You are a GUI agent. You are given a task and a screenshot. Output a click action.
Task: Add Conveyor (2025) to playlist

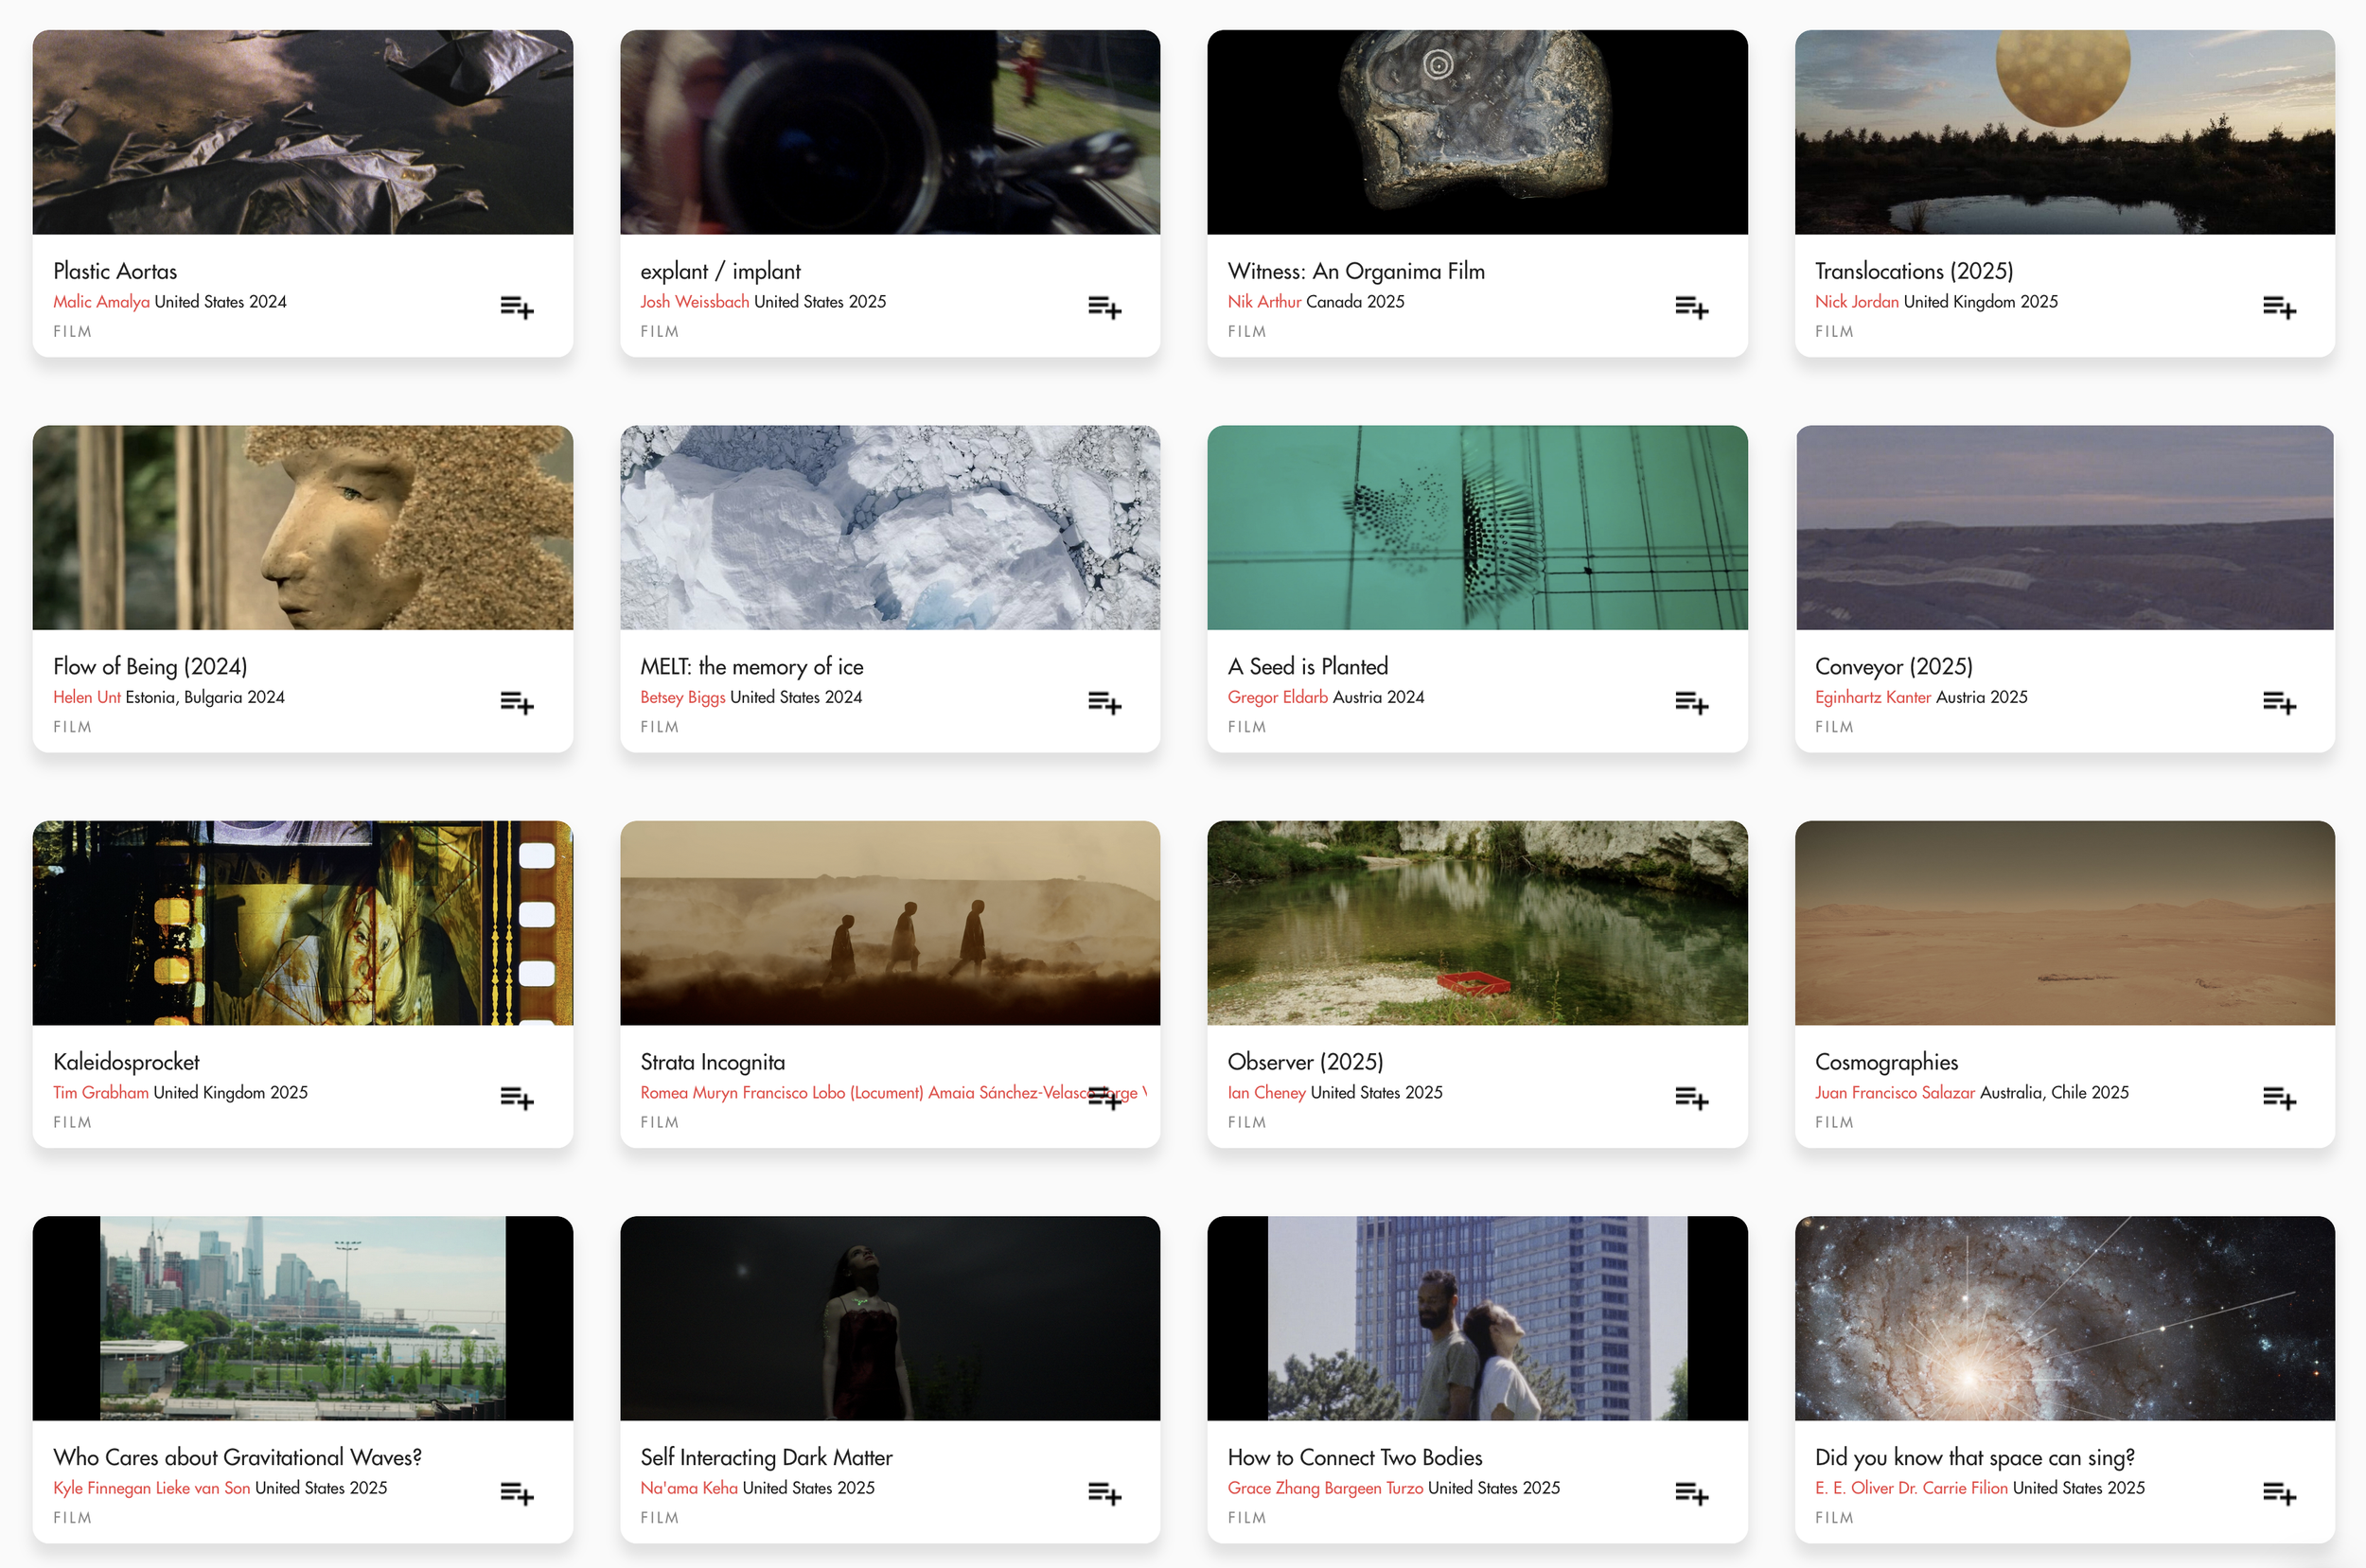tap(2279, 702)
